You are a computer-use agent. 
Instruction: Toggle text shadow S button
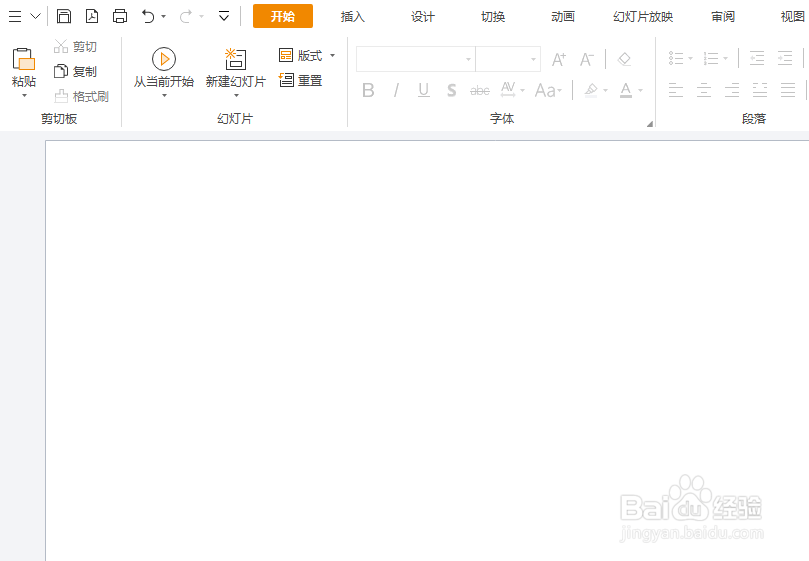[x=451, y=90]
